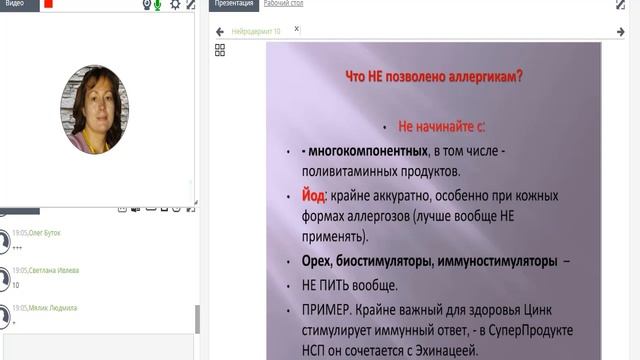Close the Нейродермит 10 presentation tab
Screen dimensions: 640x360
[297, 29]
